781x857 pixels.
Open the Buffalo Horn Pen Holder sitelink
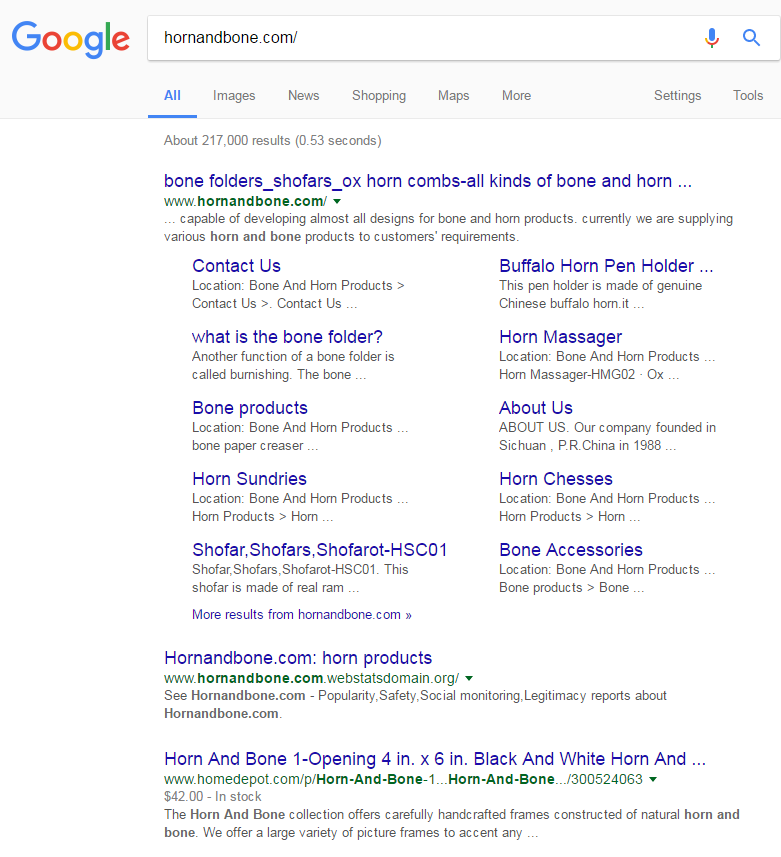(606, 266)
